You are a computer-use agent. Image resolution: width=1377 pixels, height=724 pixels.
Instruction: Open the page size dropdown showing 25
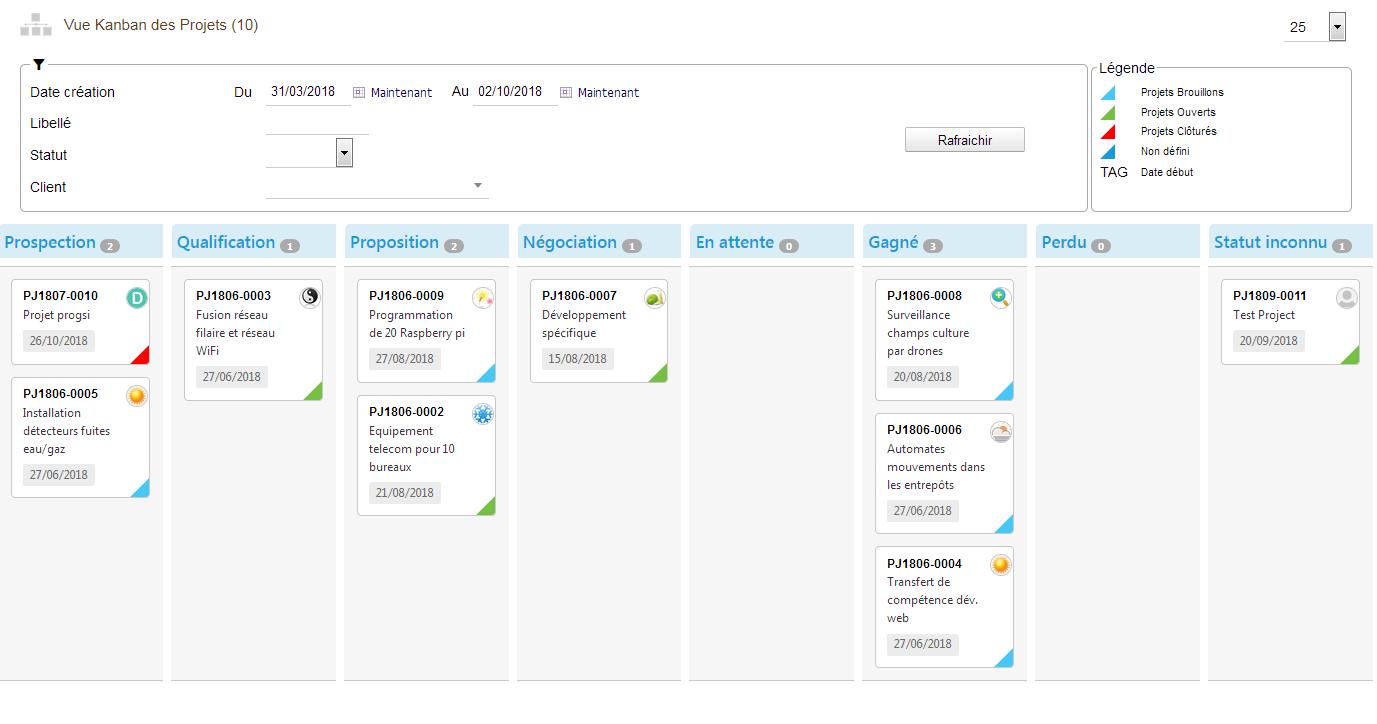click(1337, 27)
